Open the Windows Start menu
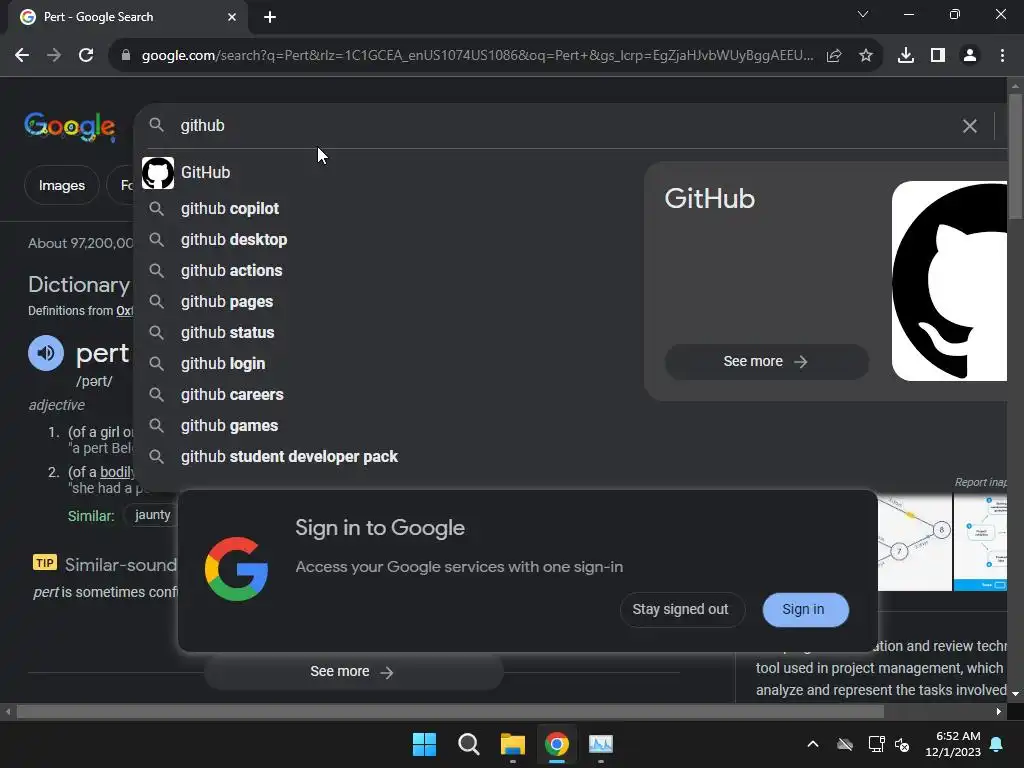 click(424, 744)
